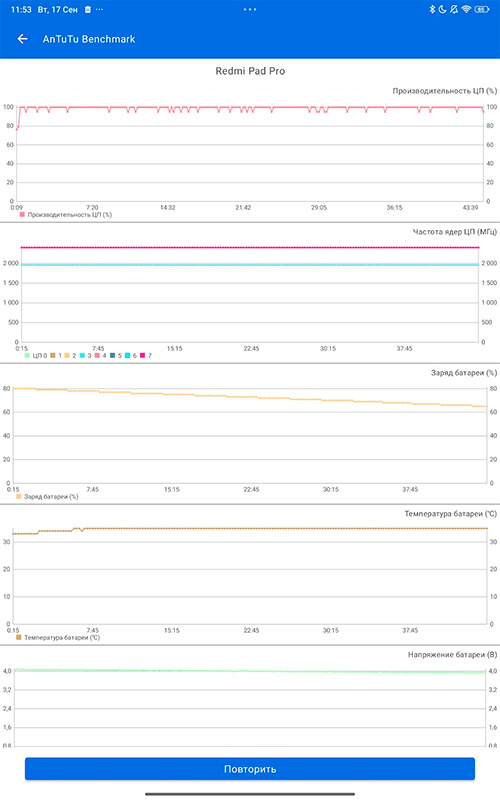
Task: Click the Повторить button
Action: point(250,768)
